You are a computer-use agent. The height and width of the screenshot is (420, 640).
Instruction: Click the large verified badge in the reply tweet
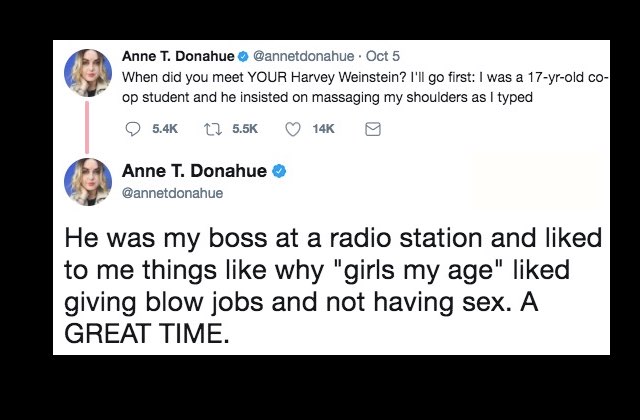pos(279,171)
